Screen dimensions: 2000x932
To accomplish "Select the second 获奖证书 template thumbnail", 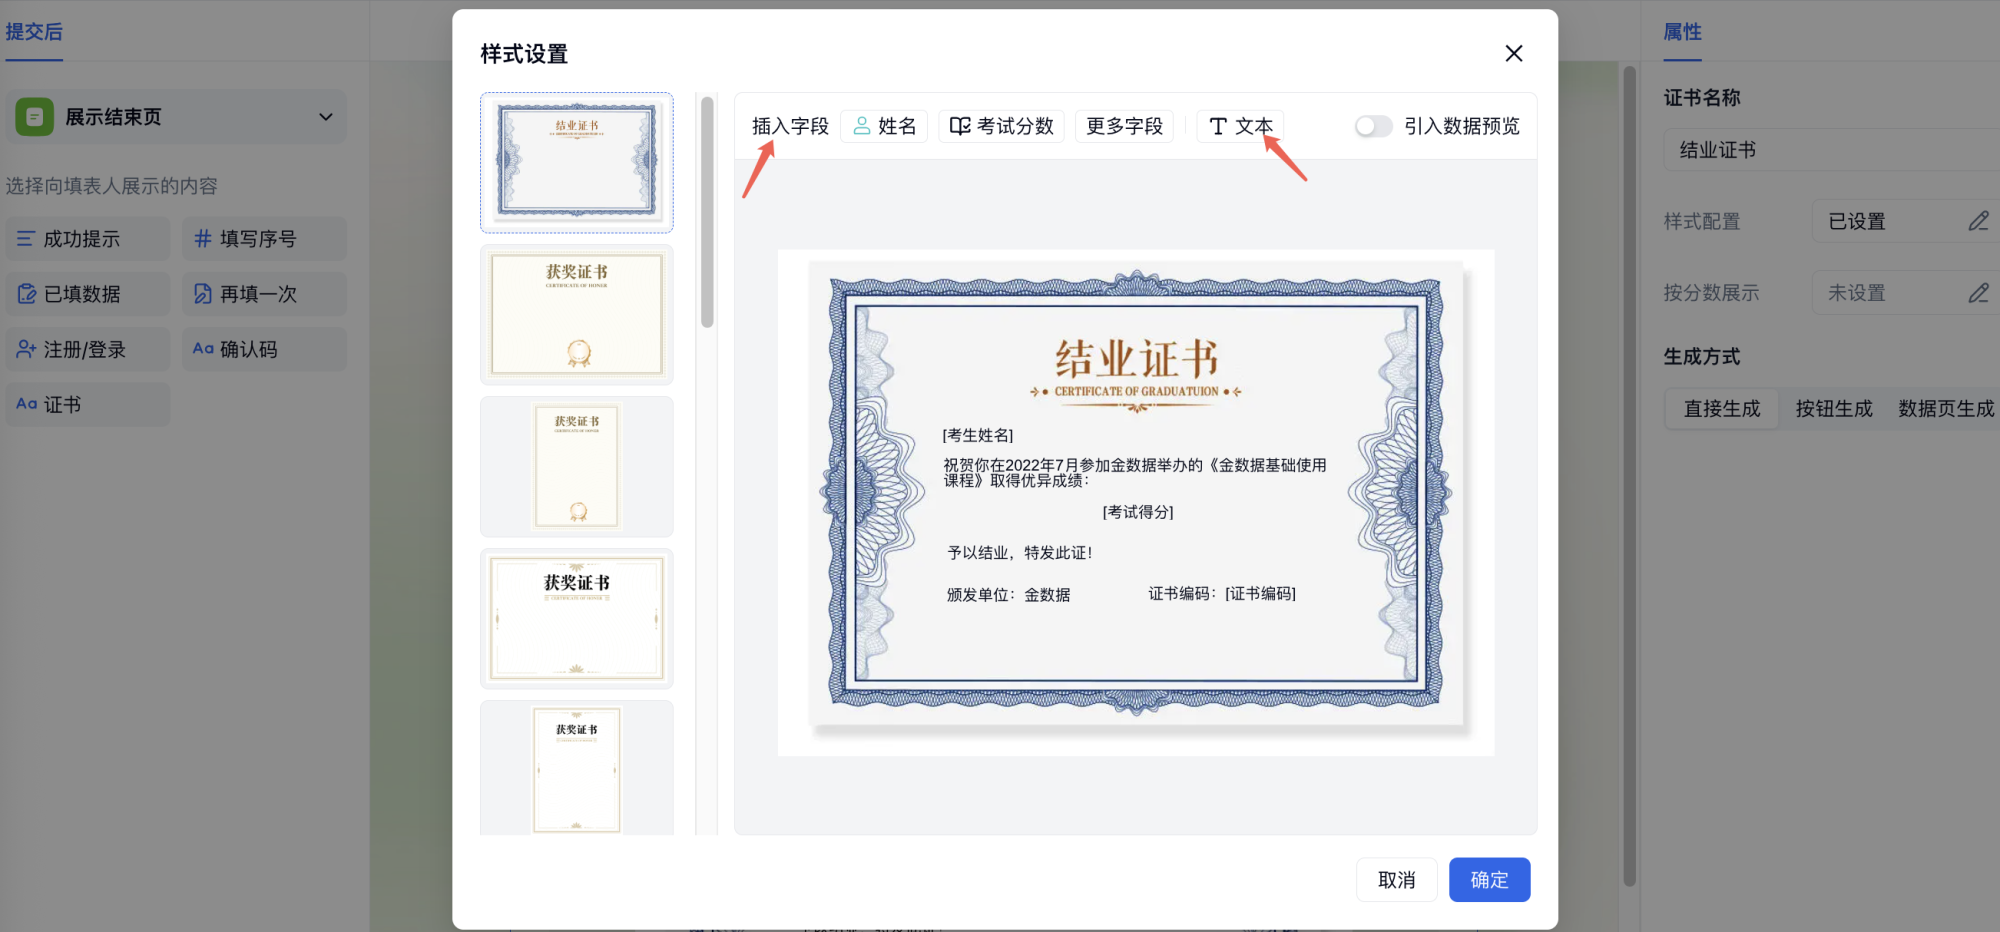I will click(577, 466).
